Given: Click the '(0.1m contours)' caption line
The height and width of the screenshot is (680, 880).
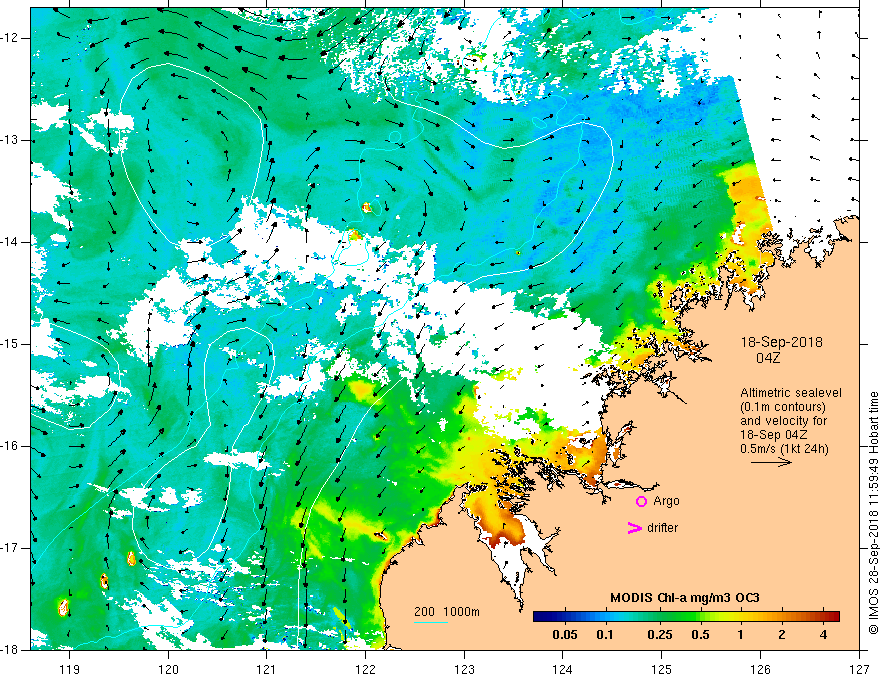Looking at the screenshot, I should coord(783,407).
